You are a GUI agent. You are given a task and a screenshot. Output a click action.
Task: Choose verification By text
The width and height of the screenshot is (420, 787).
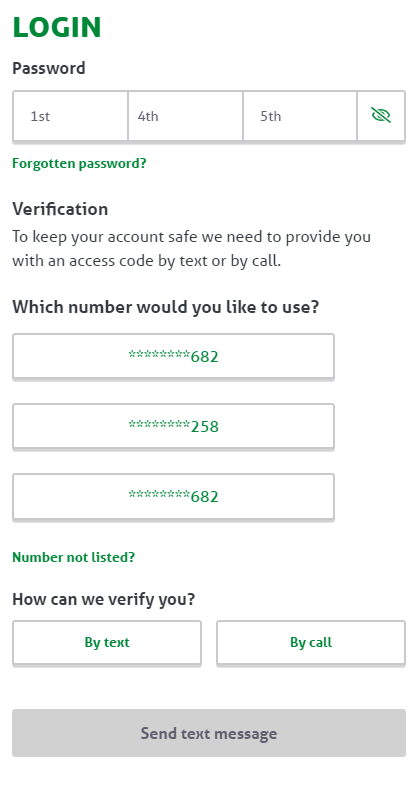(107, 642)
